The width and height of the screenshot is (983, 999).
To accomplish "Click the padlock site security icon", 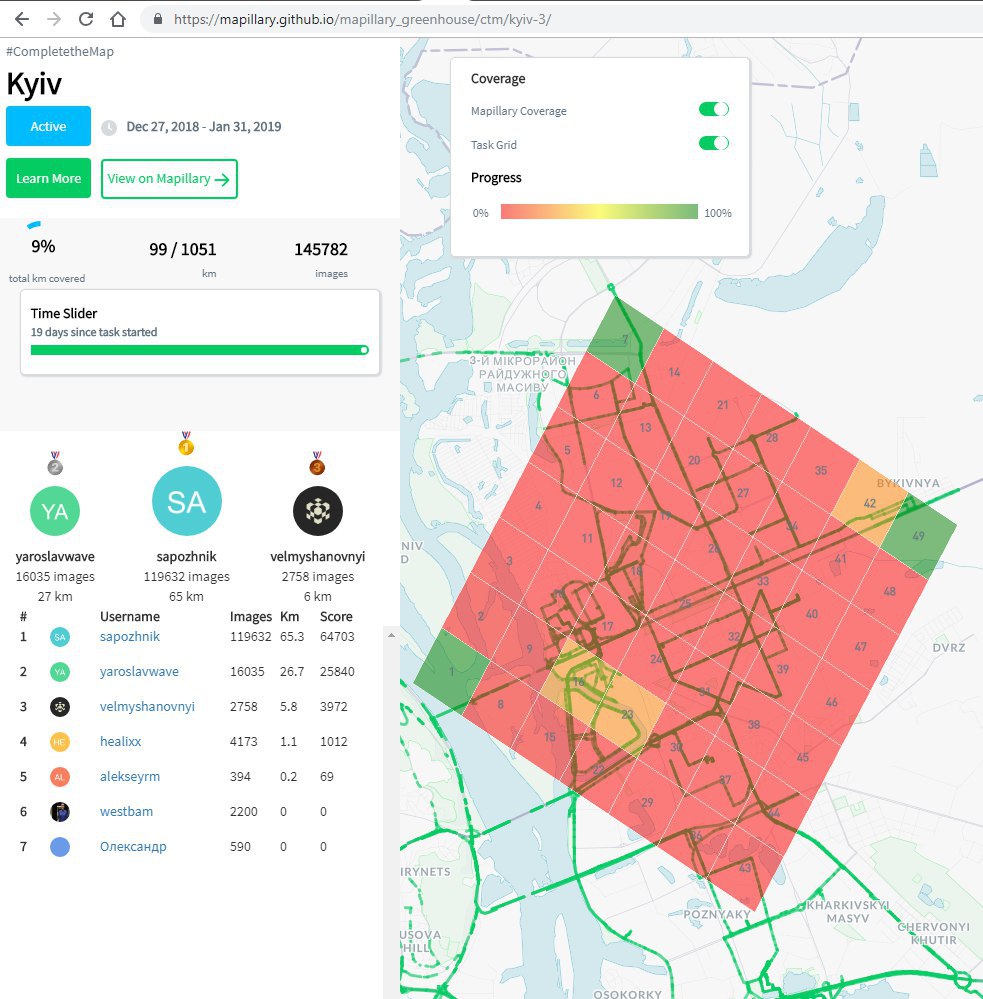I will pos(158,19).
